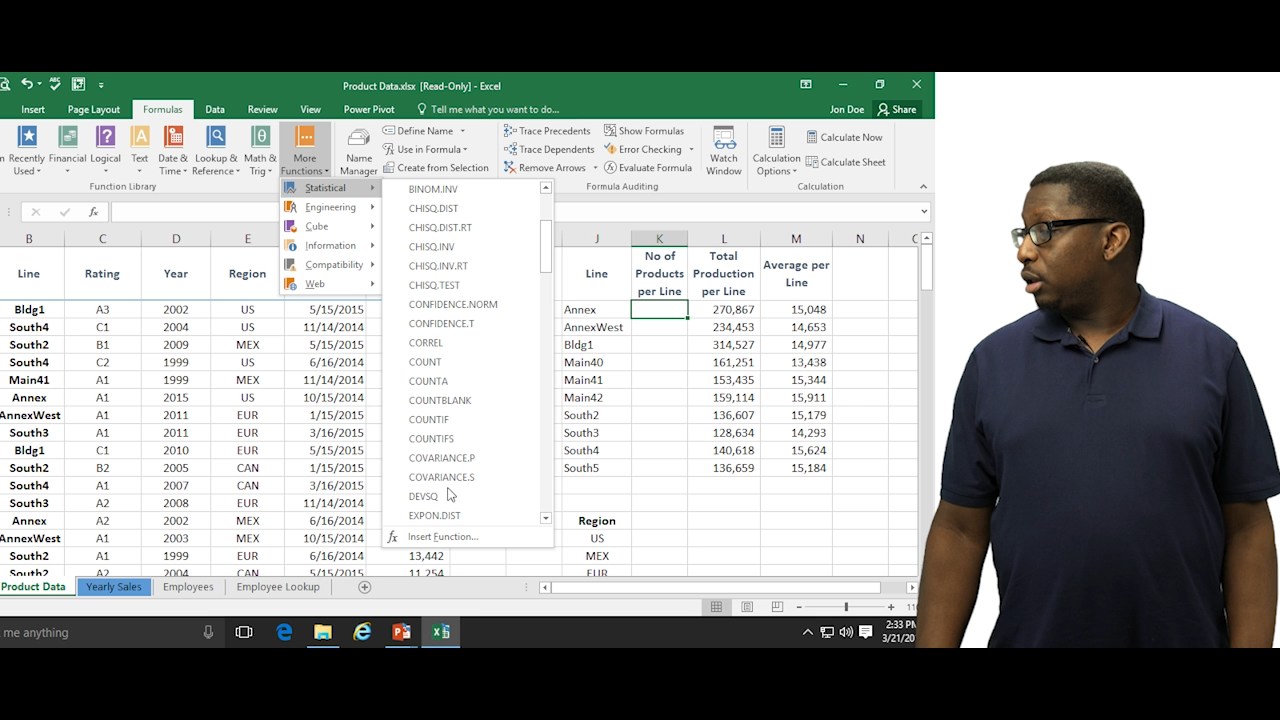This screenshot has height=720, width=1280.
Task: Open the Page Layout ribbon tab
Action: click(94, 109)
